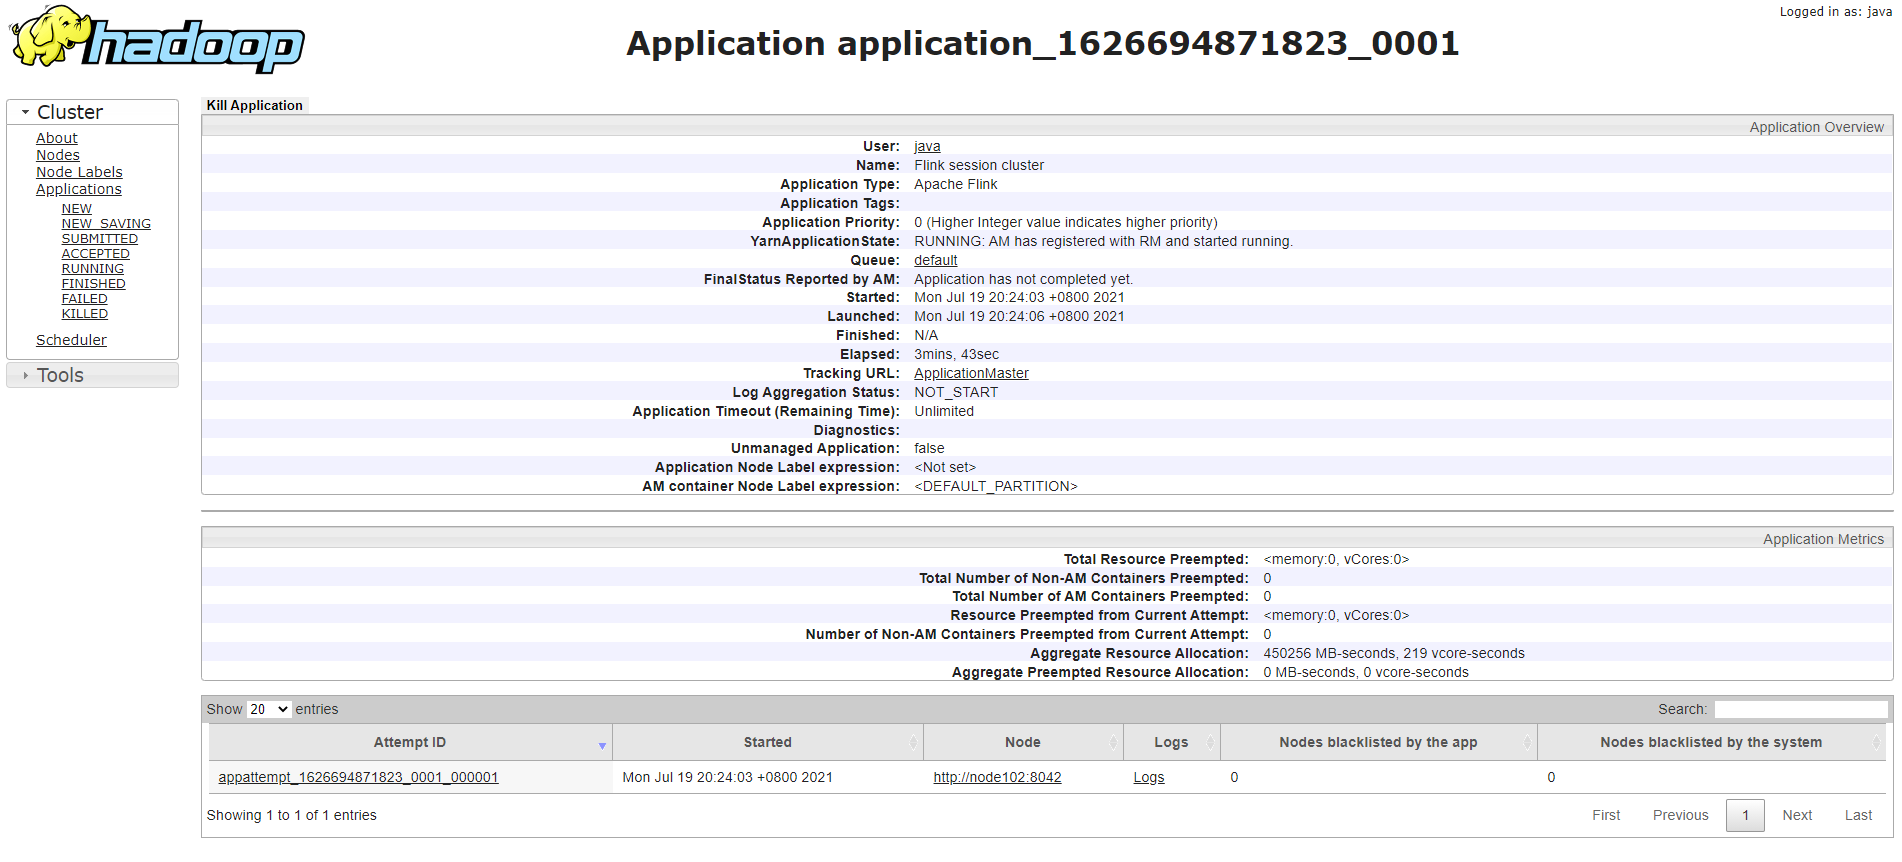Filter applications by KILLED state
Image resolution: width=1902 pixels, height=862 pixels.
(84, 314)
